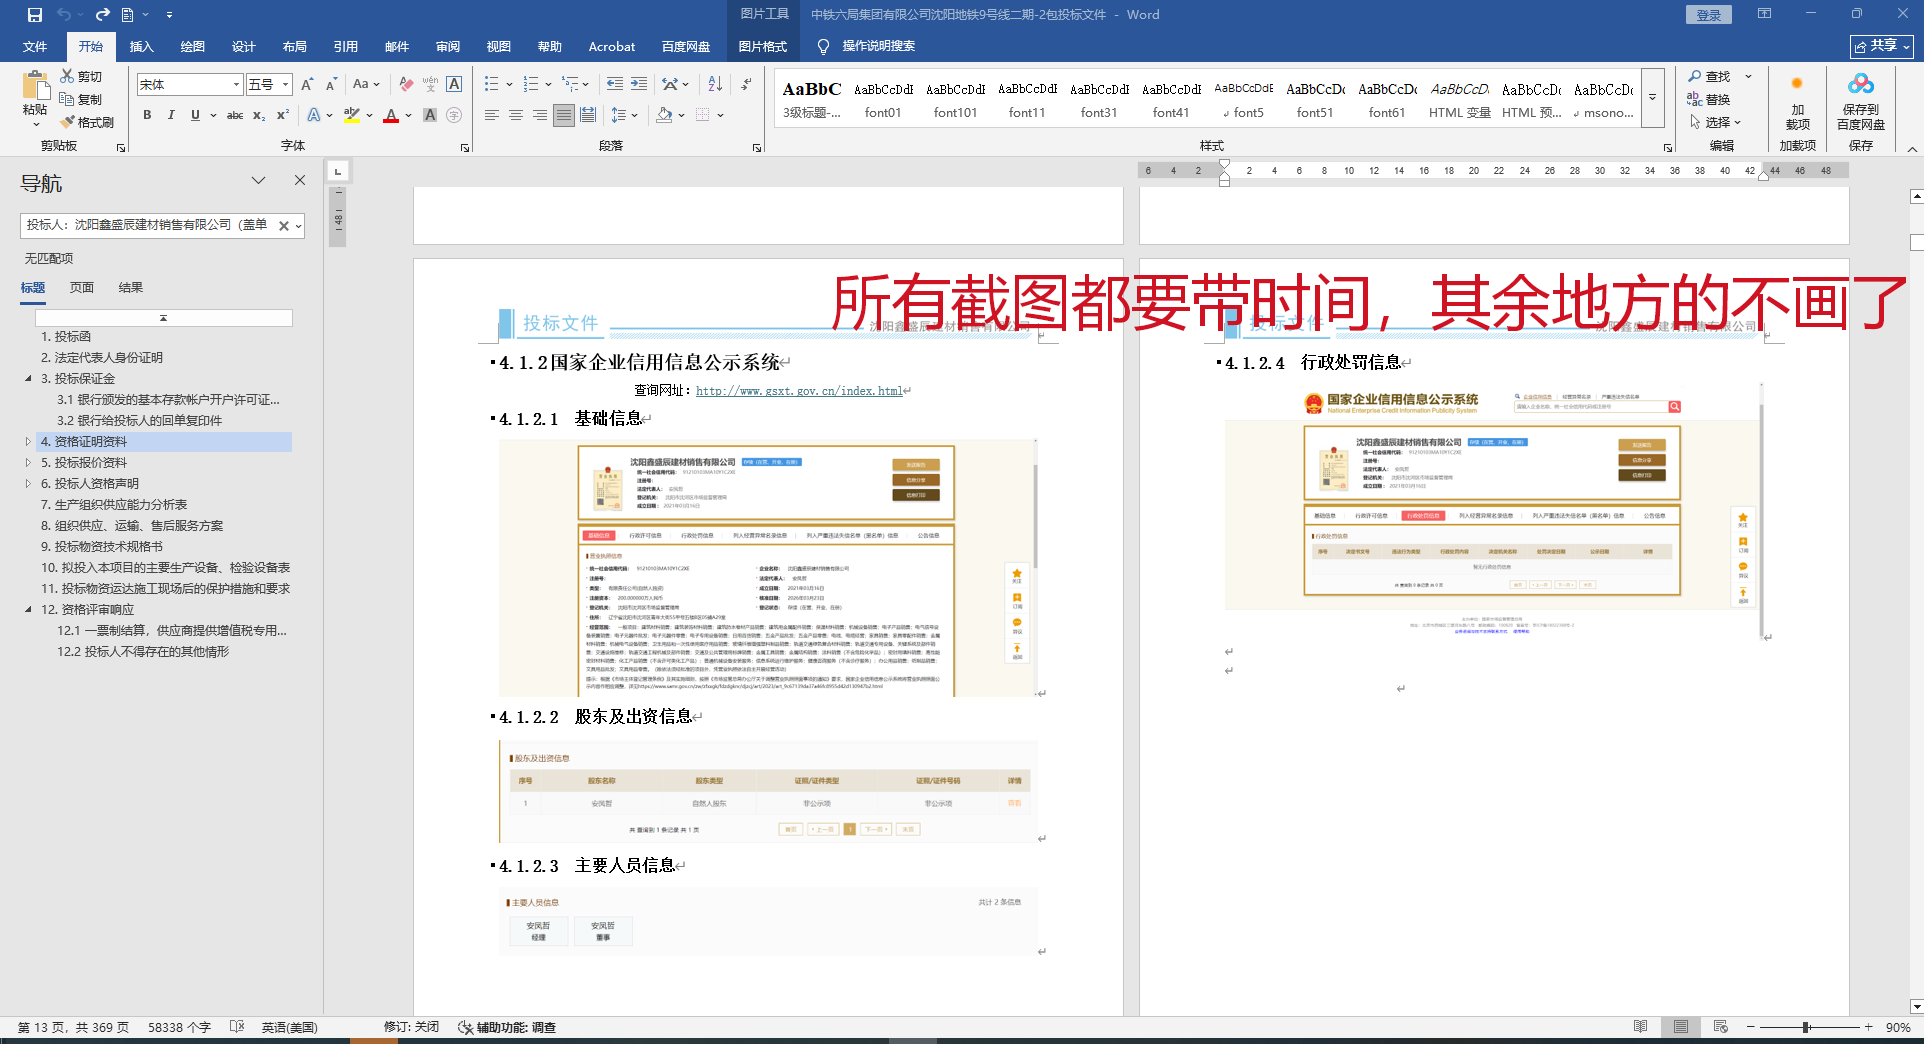
Task: Toggle superscript formatting
Action: pyautogui.click(x=283, y=115)
